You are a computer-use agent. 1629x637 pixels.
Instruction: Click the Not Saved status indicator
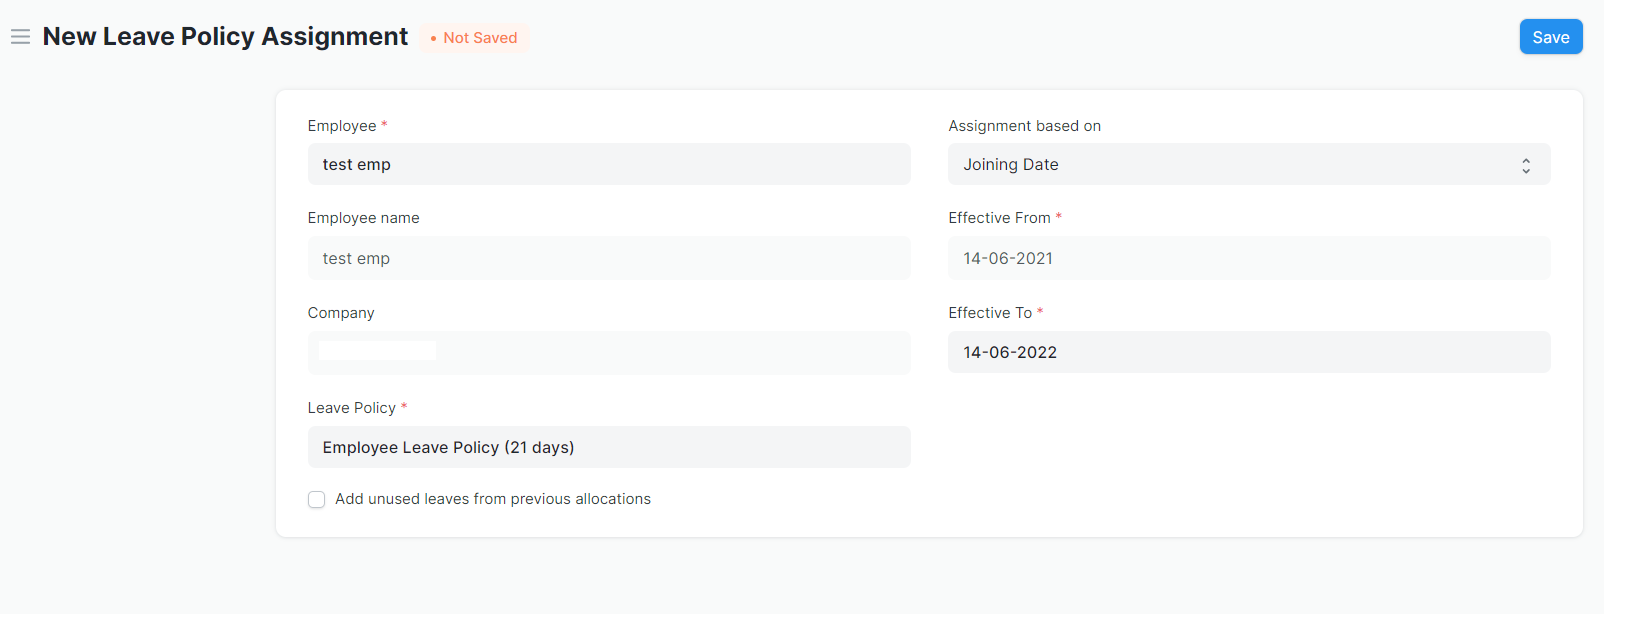pyautogui.click(x=474, y=38)
